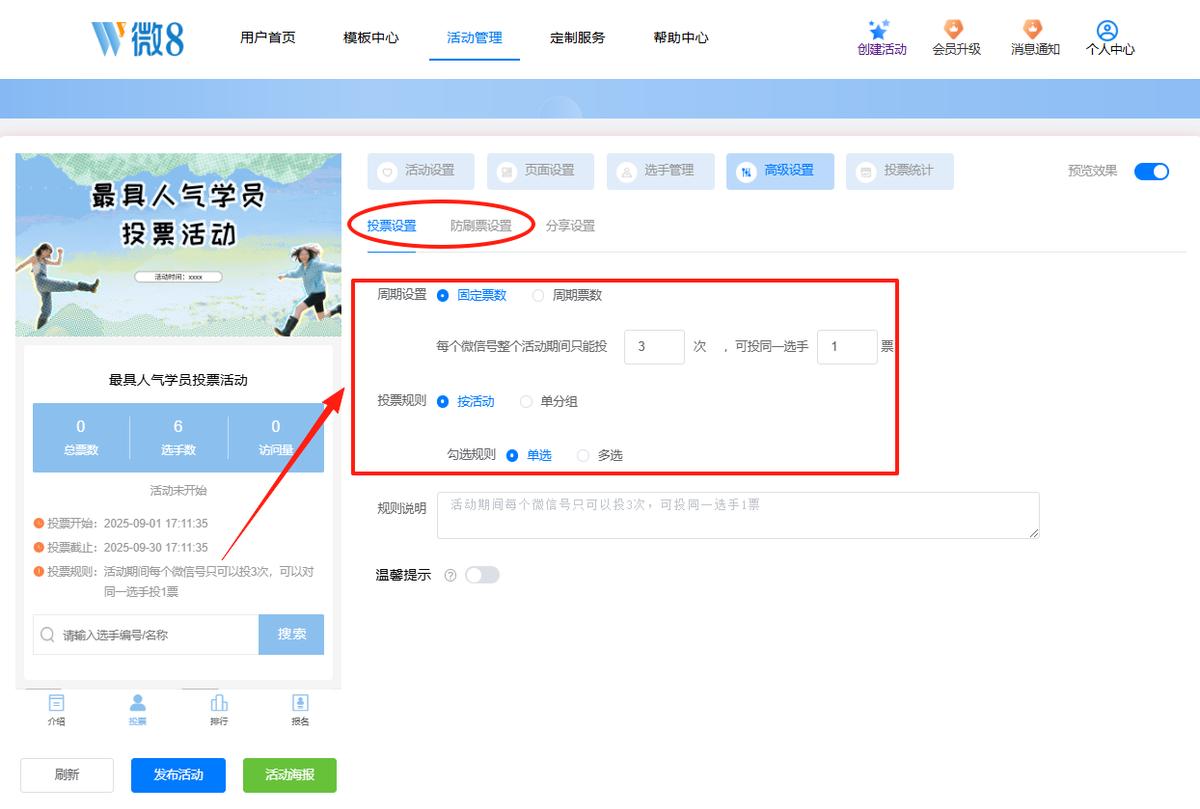Select the 报名 bottom nav icon
The height and width of the screenshot is (809, 1200).
pyautogui.click(x=300, y=702)
